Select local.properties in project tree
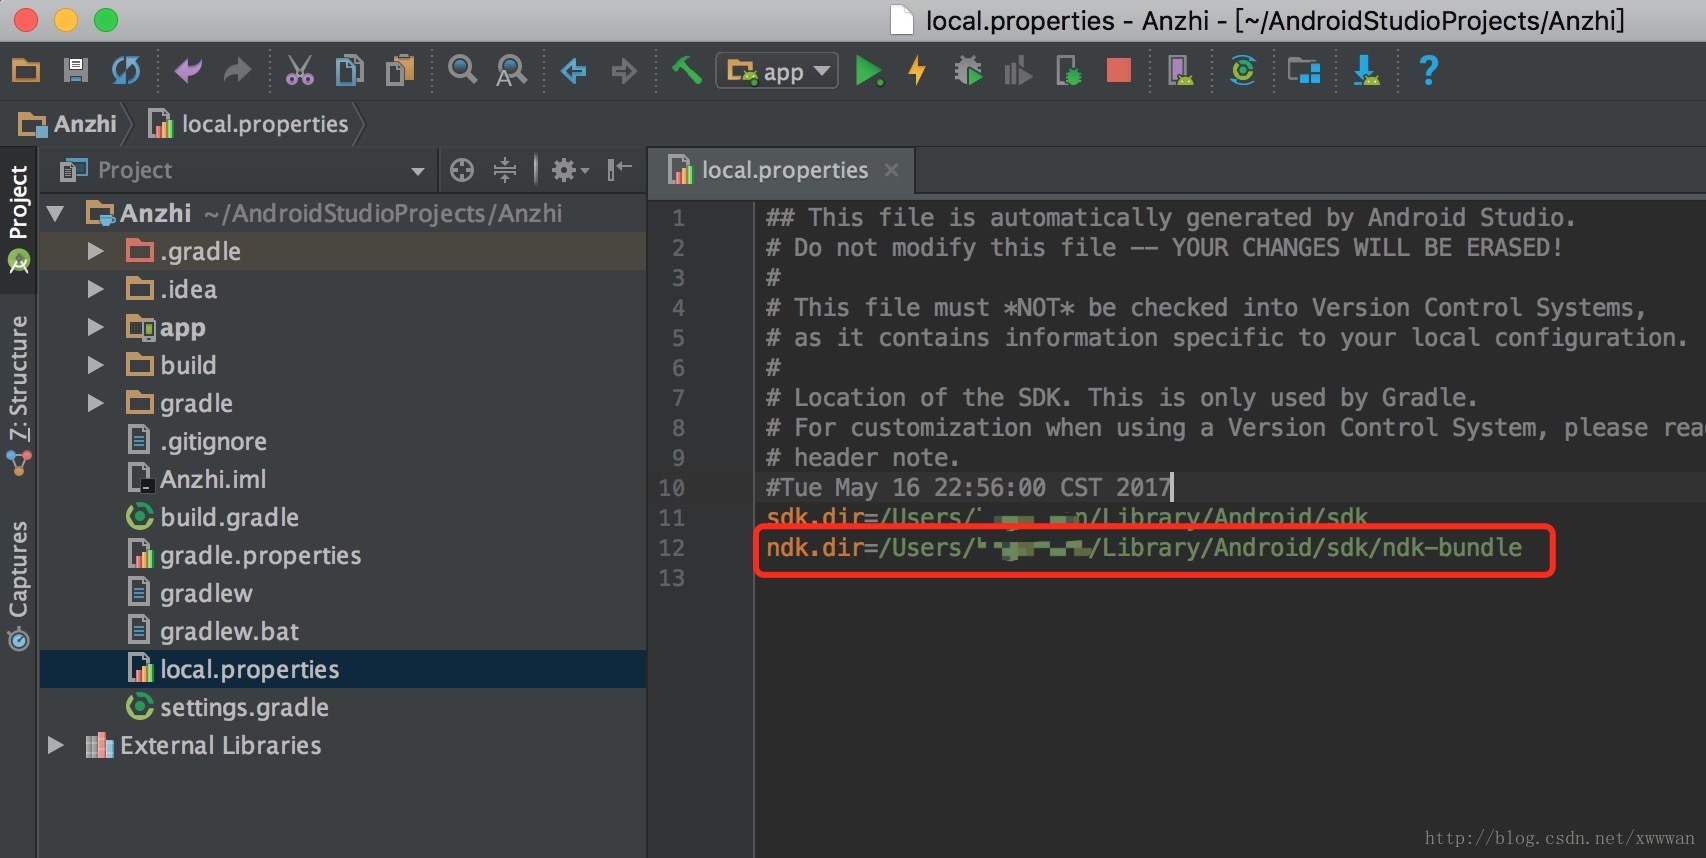 343,669
